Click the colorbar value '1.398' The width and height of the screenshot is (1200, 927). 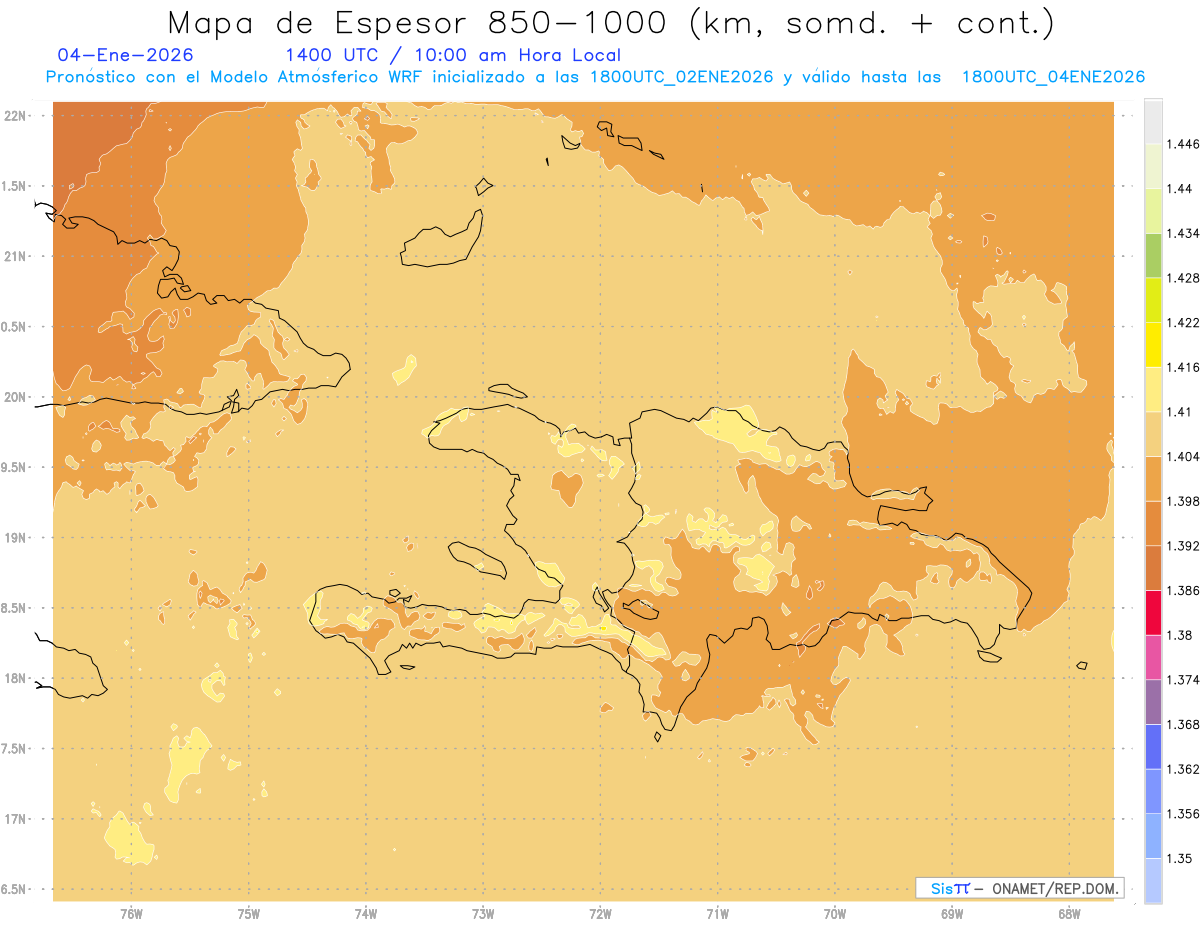click(x=1184, y=501)
